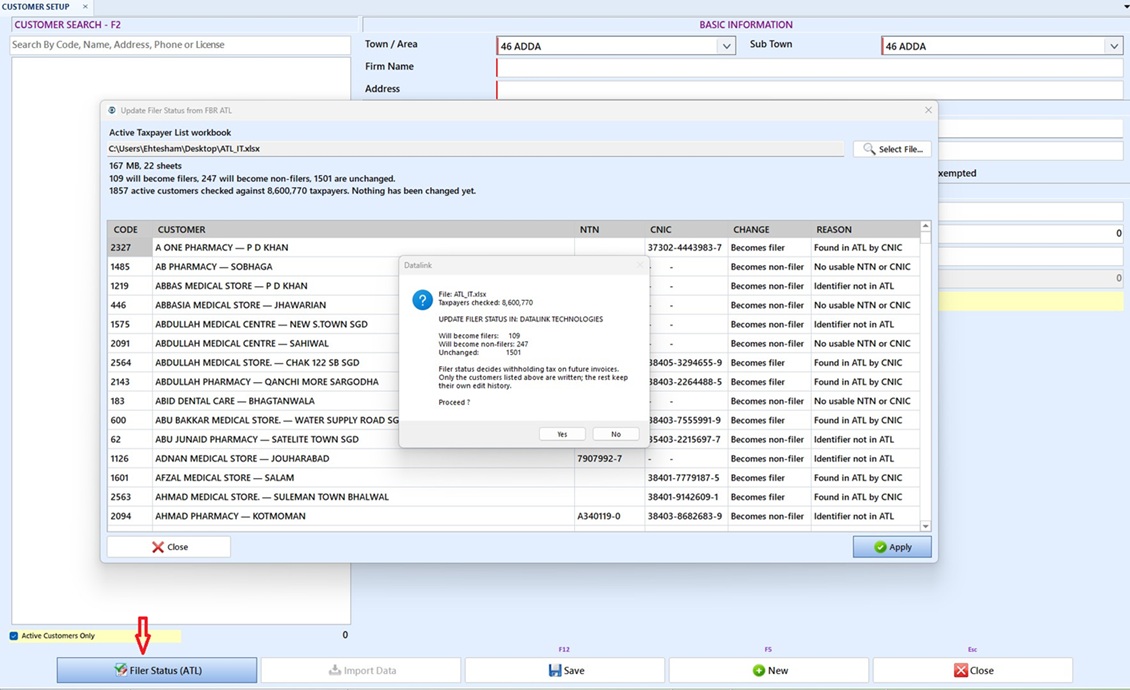Click the customer search input field

[x=180, y=45]
